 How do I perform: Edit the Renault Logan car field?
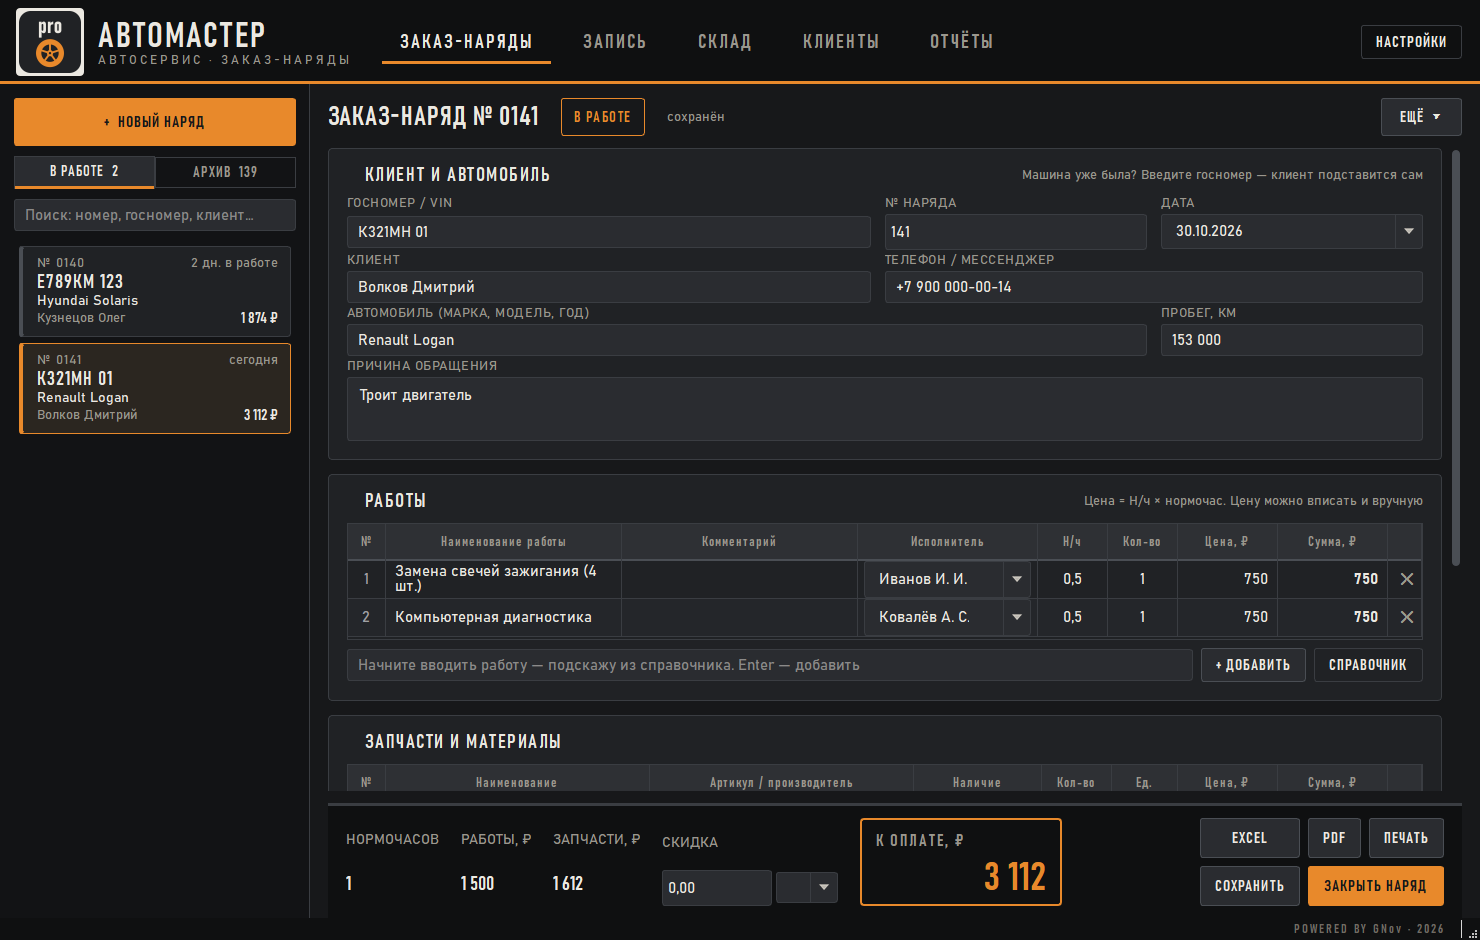click(747, 340)
